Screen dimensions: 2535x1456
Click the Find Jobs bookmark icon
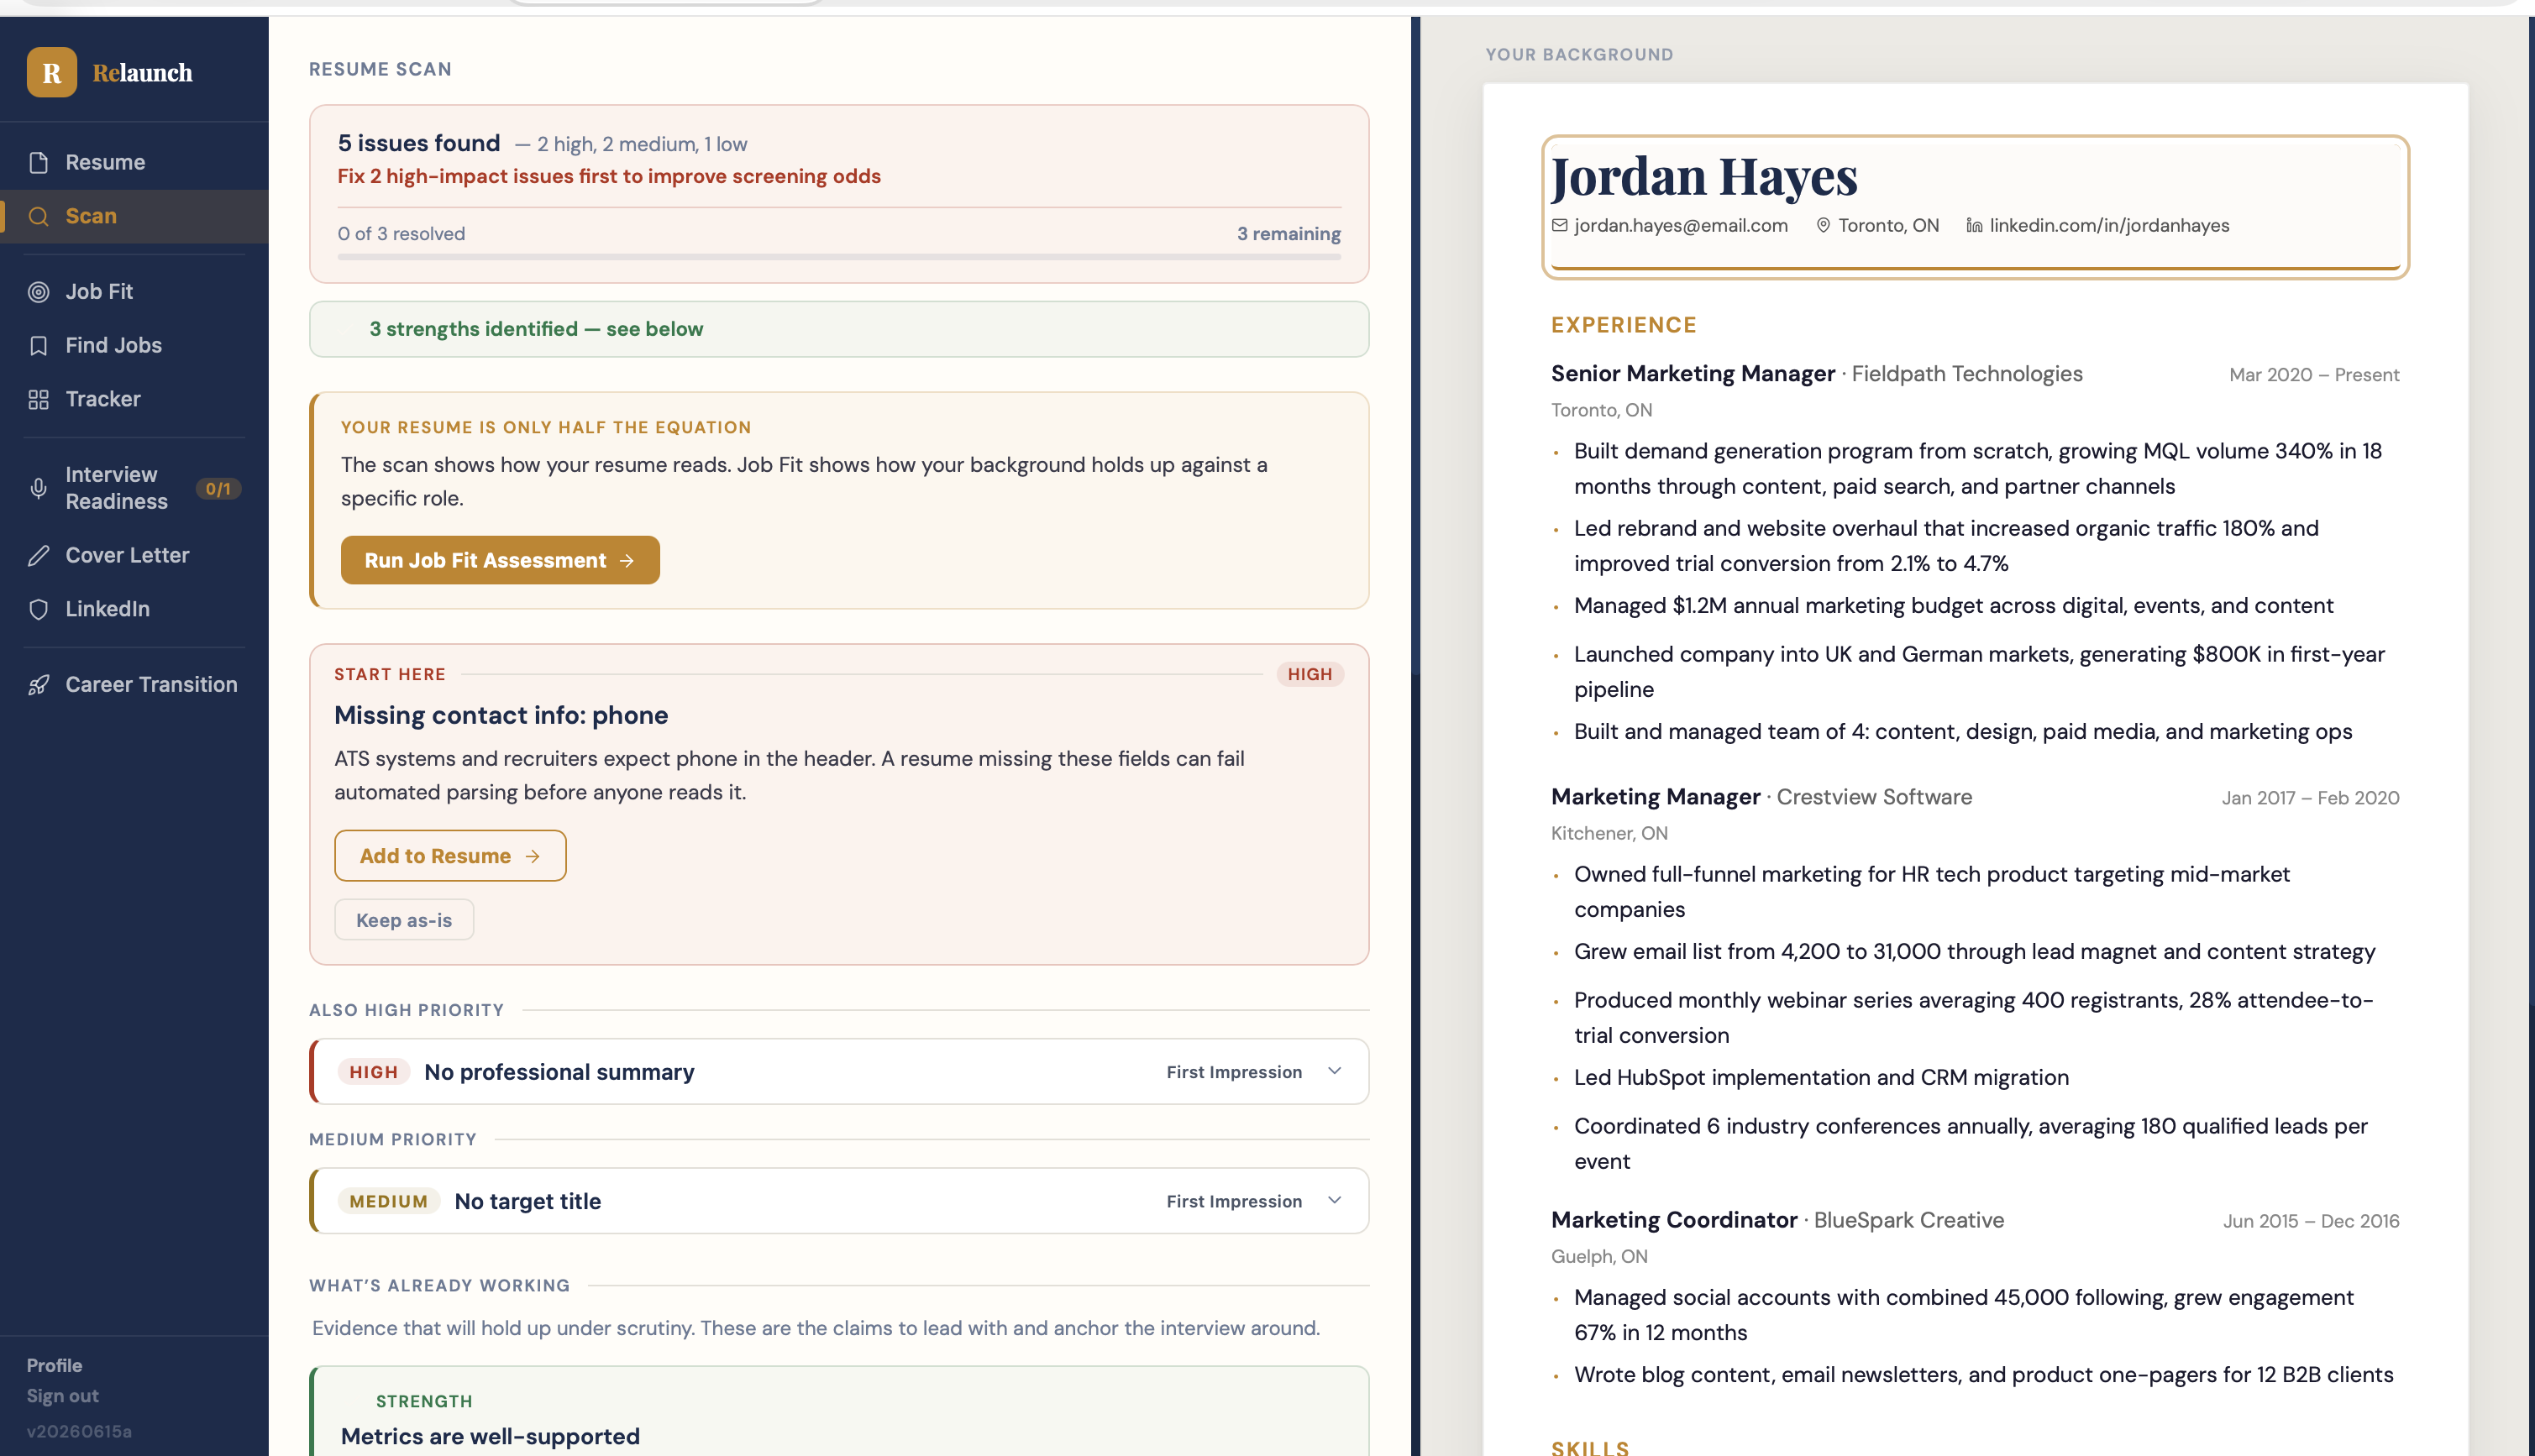tap(38, 345)
